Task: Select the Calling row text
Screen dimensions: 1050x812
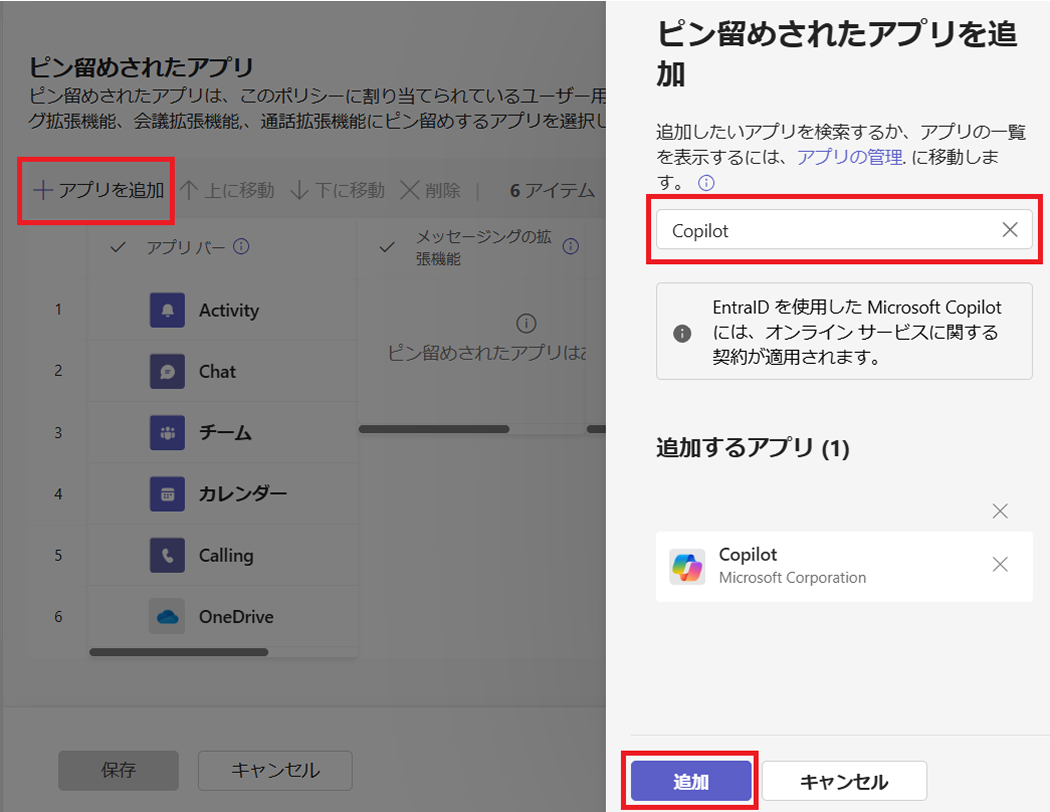Action: point(226,556)
